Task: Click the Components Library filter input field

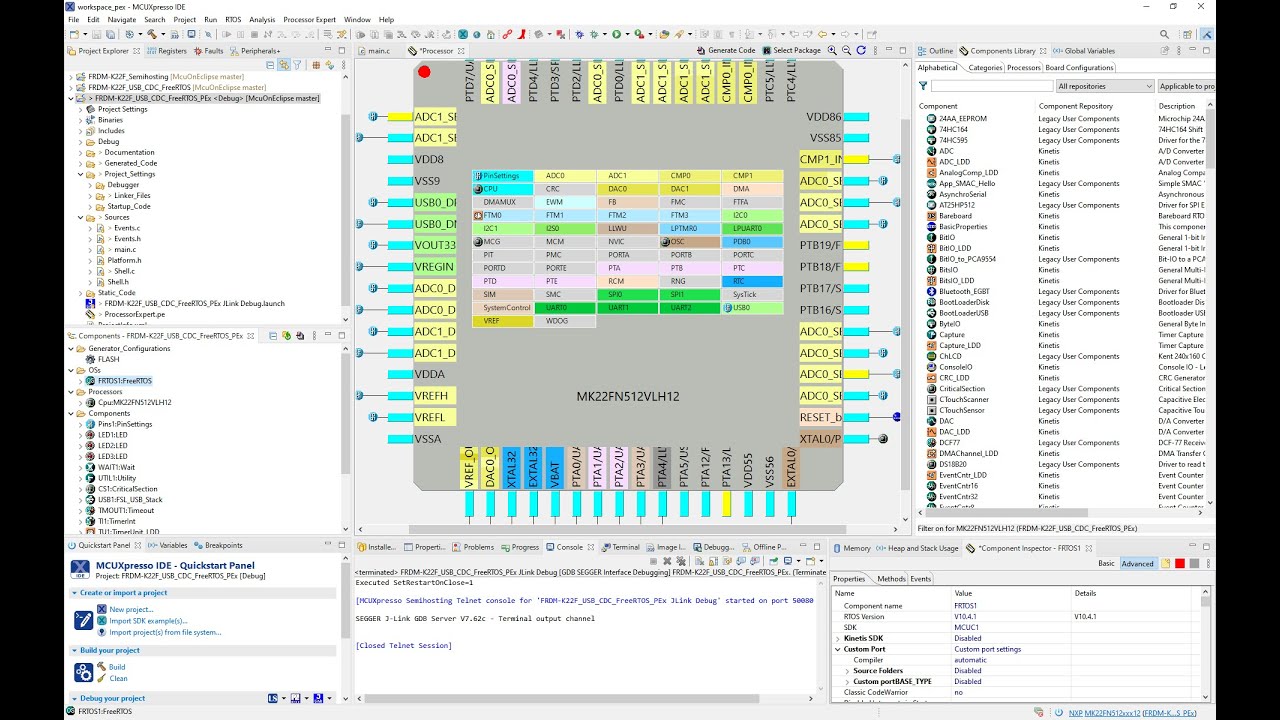Action: pos(991,86)
